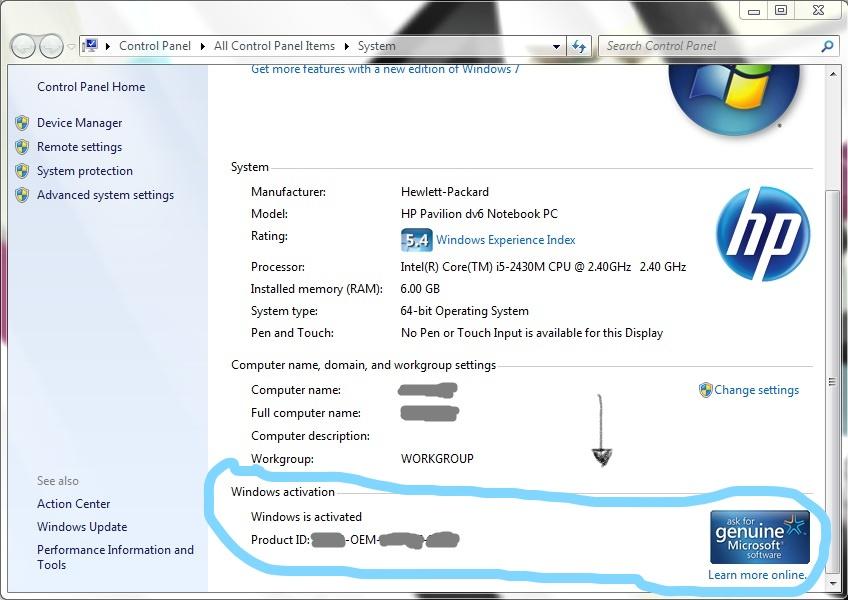The image size is (848, 600).
Task: Open Control Panel Home
Action: (x=91, y=87)
